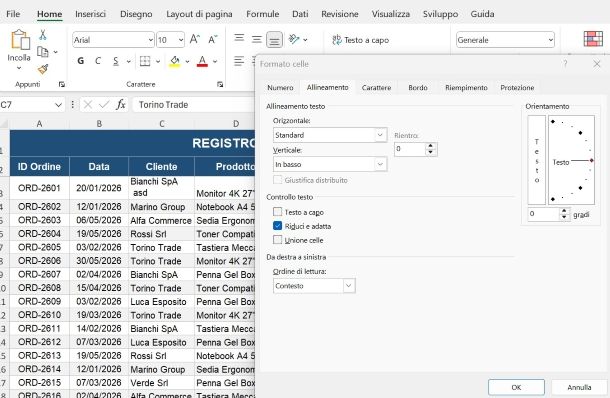610x398 pixels.
Task: Switch to the Numero tab
Action: click(x=280, y=88)
